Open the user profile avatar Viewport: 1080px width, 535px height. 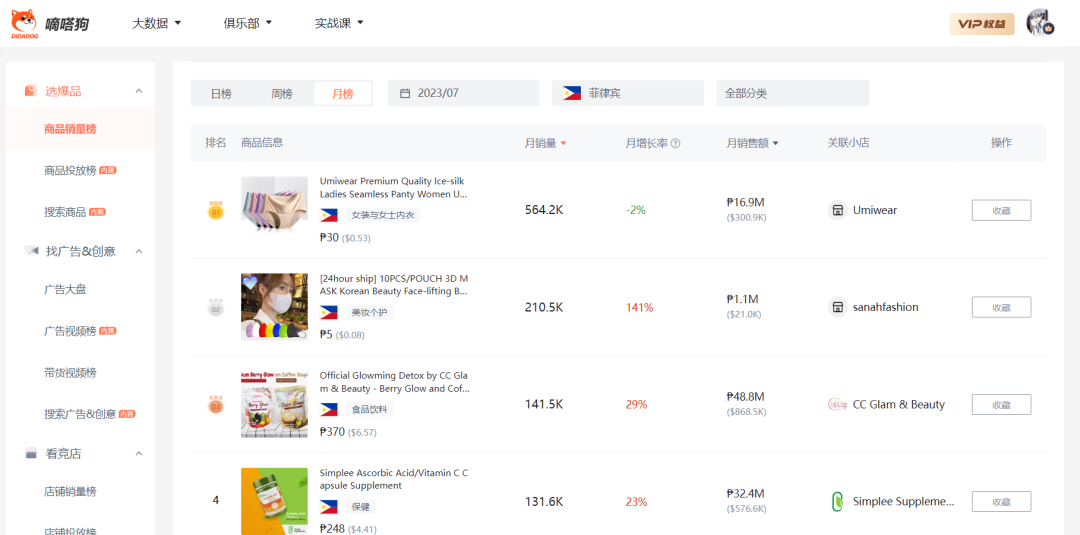[1039, 23]
